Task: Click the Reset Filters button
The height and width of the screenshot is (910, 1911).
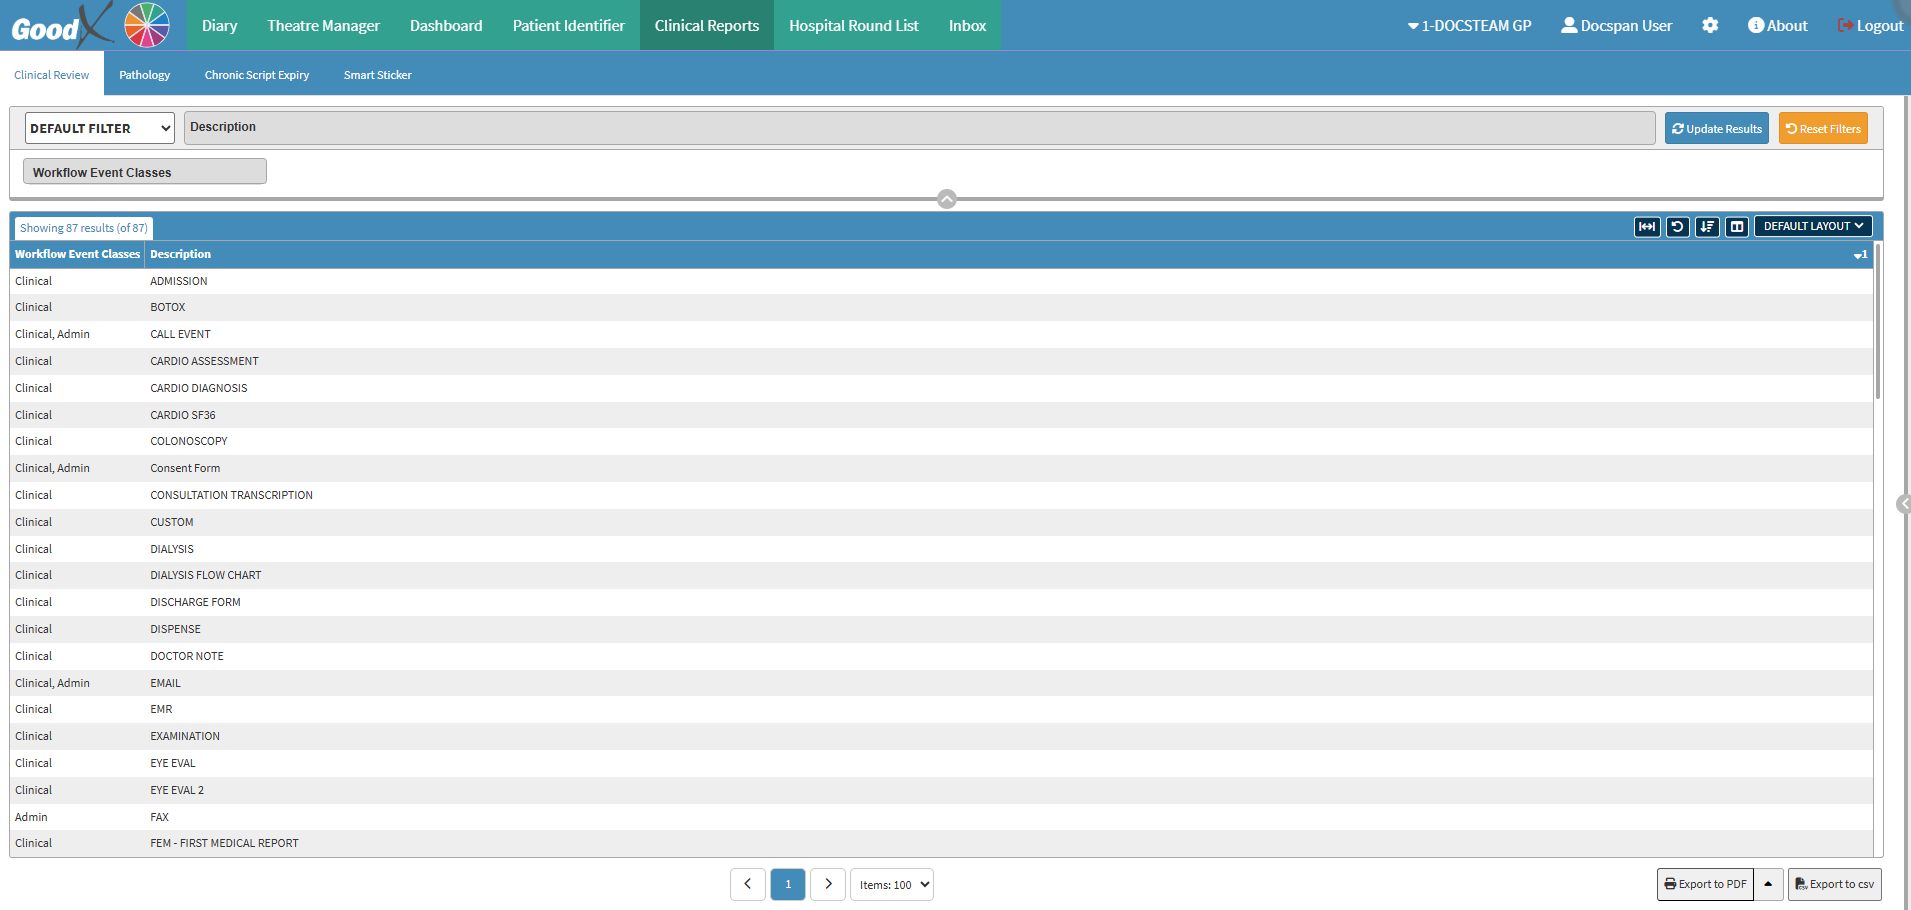Action: coord(1822,129)
